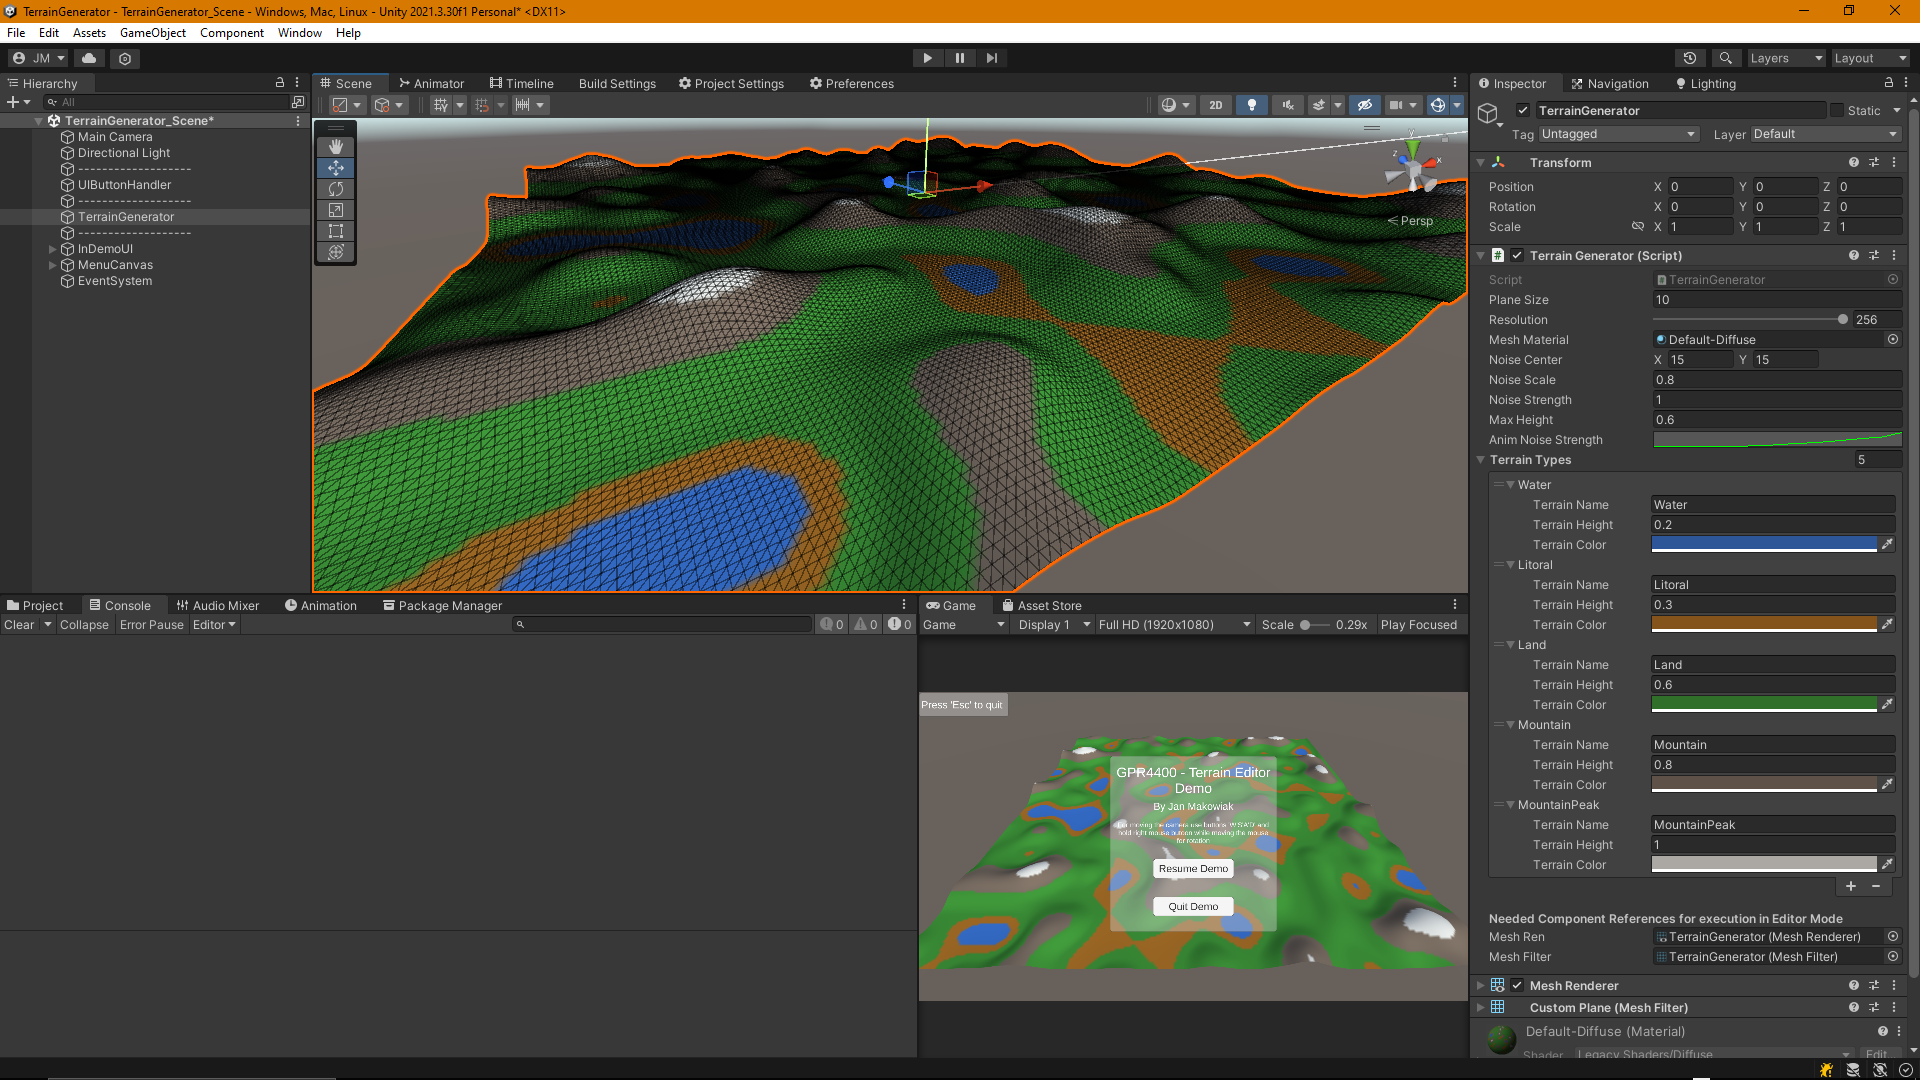Open the Undo History icon
Screen dimensions: 1920x1080
(x=1690, y=58)
